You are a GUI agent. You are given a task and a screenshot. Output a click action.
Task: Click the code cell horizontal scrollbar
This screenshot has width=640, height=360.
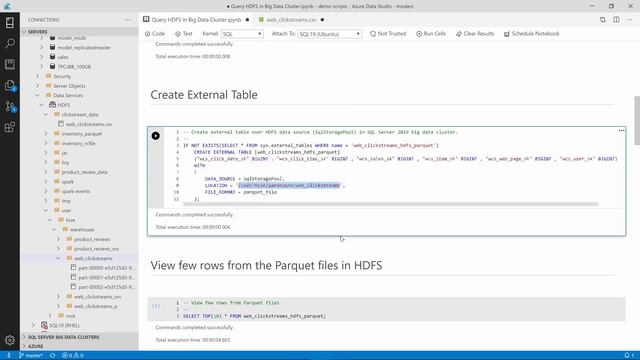click(391, 204)
